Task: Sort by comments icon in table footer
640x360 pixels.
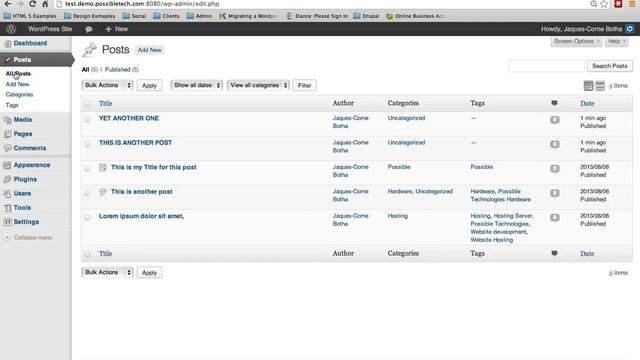Action: [554, 253]
